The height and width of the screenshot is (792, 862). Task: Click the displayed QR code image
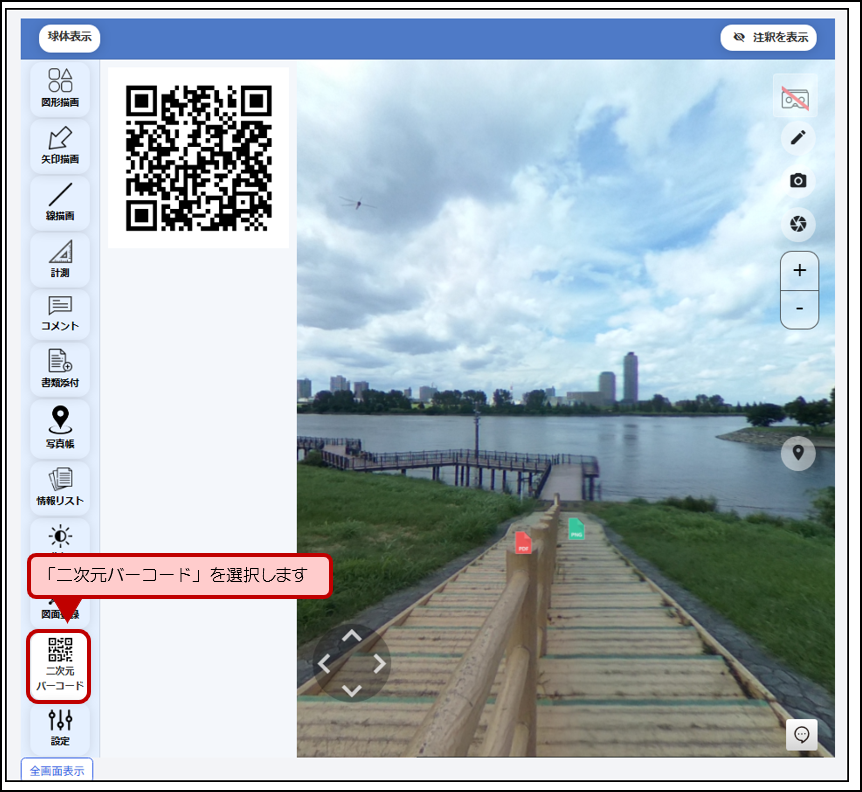coord(198,158)
